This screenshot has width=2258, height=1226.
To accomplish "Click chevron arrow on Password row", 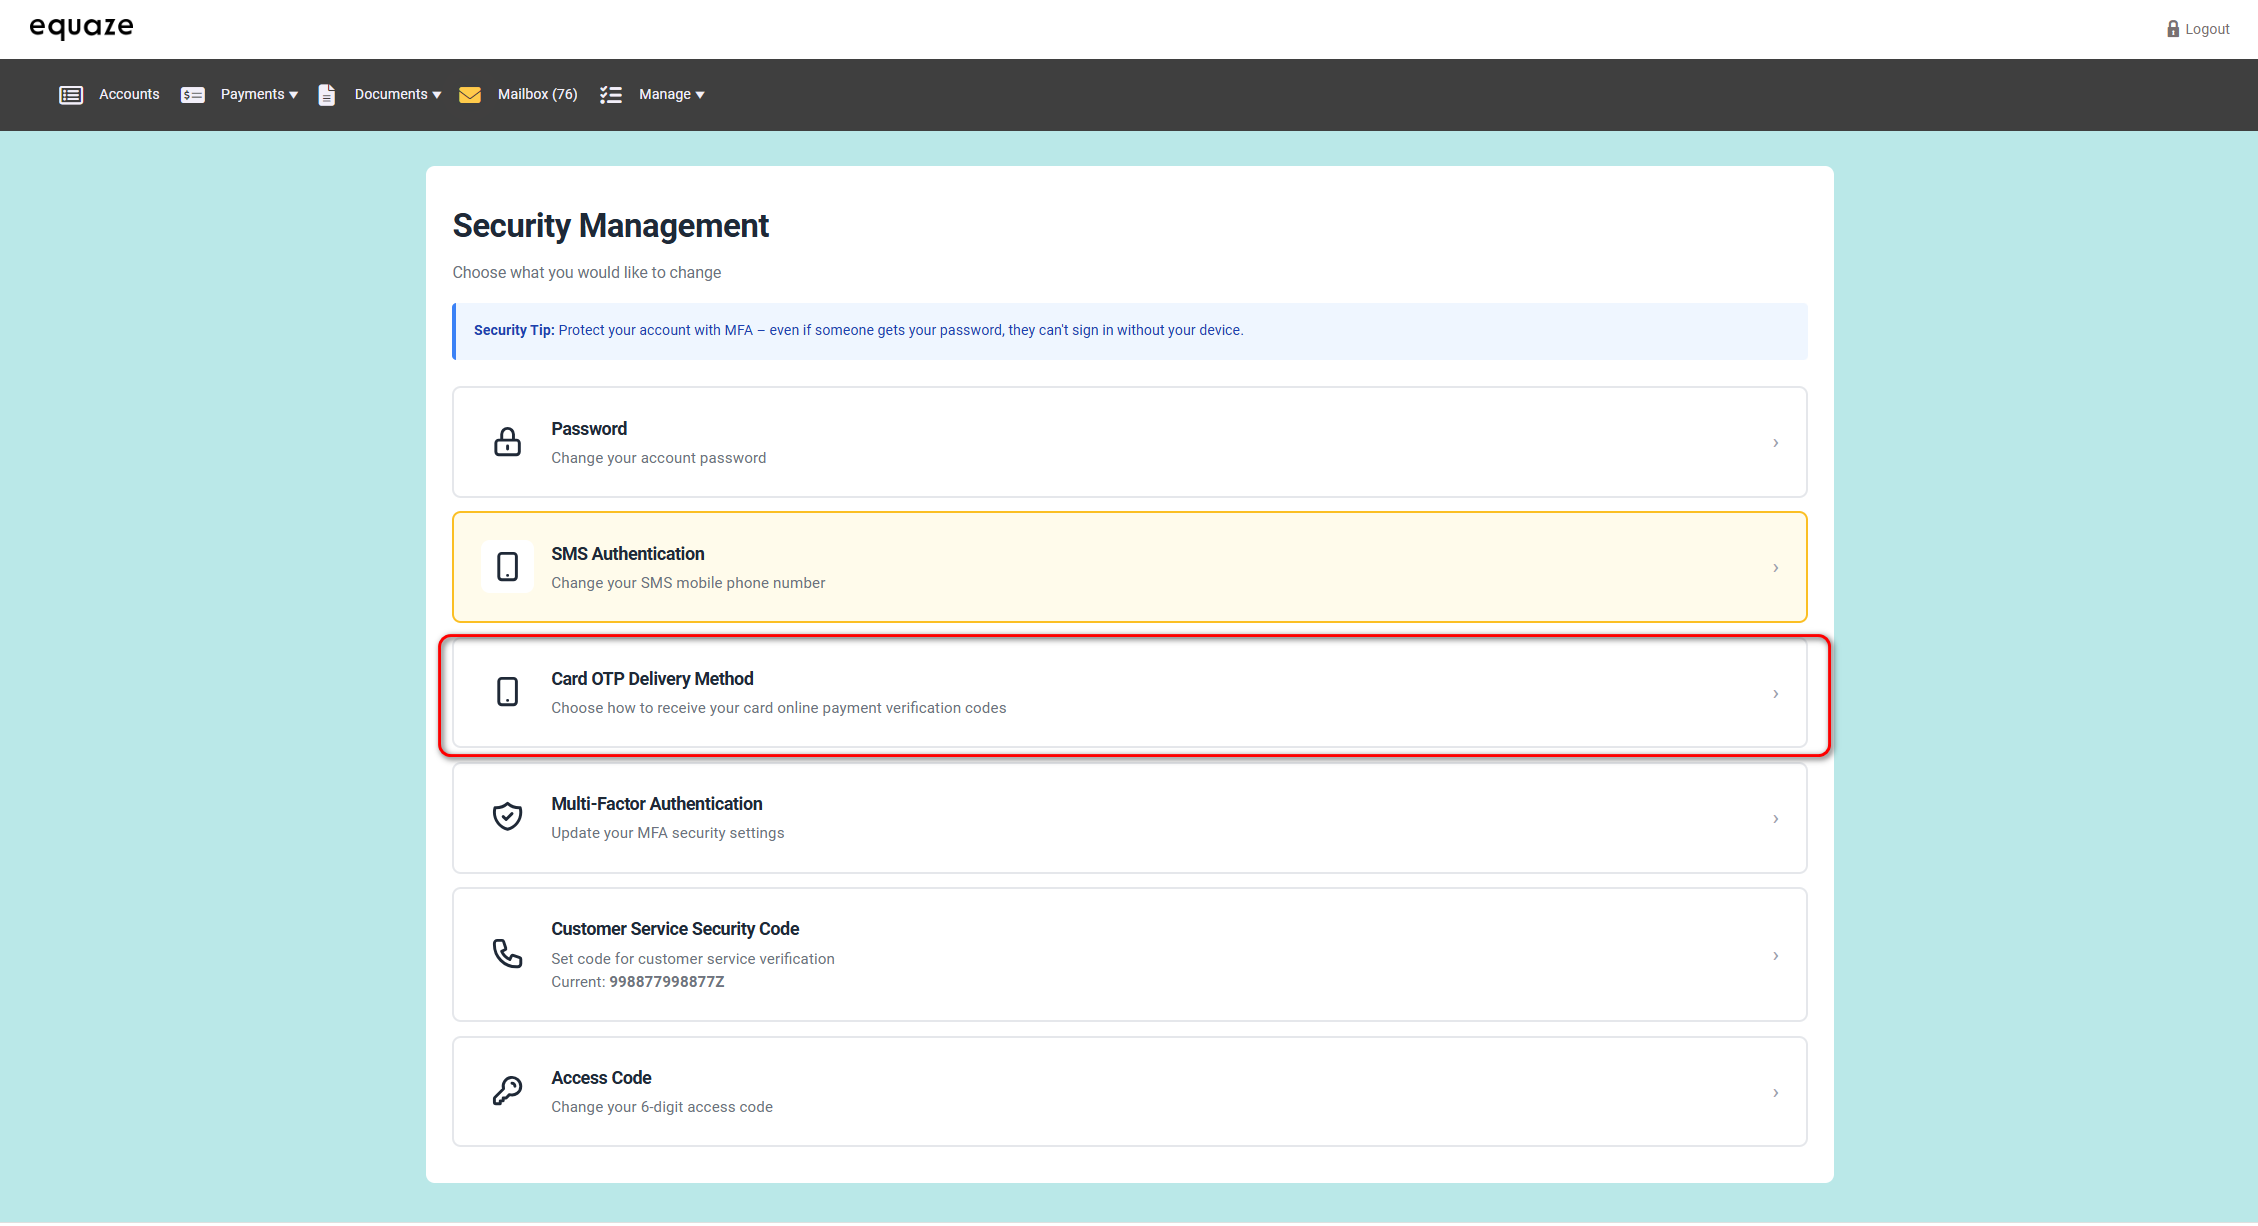I will point(1775,443).
